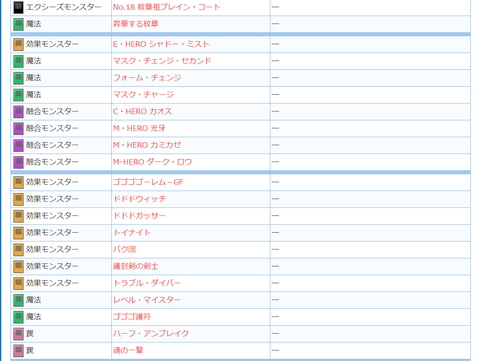Click 融合モンスター label in the M・HERO ダーク・ロウ row
The image size is (480, 361).
click(52, 162)
